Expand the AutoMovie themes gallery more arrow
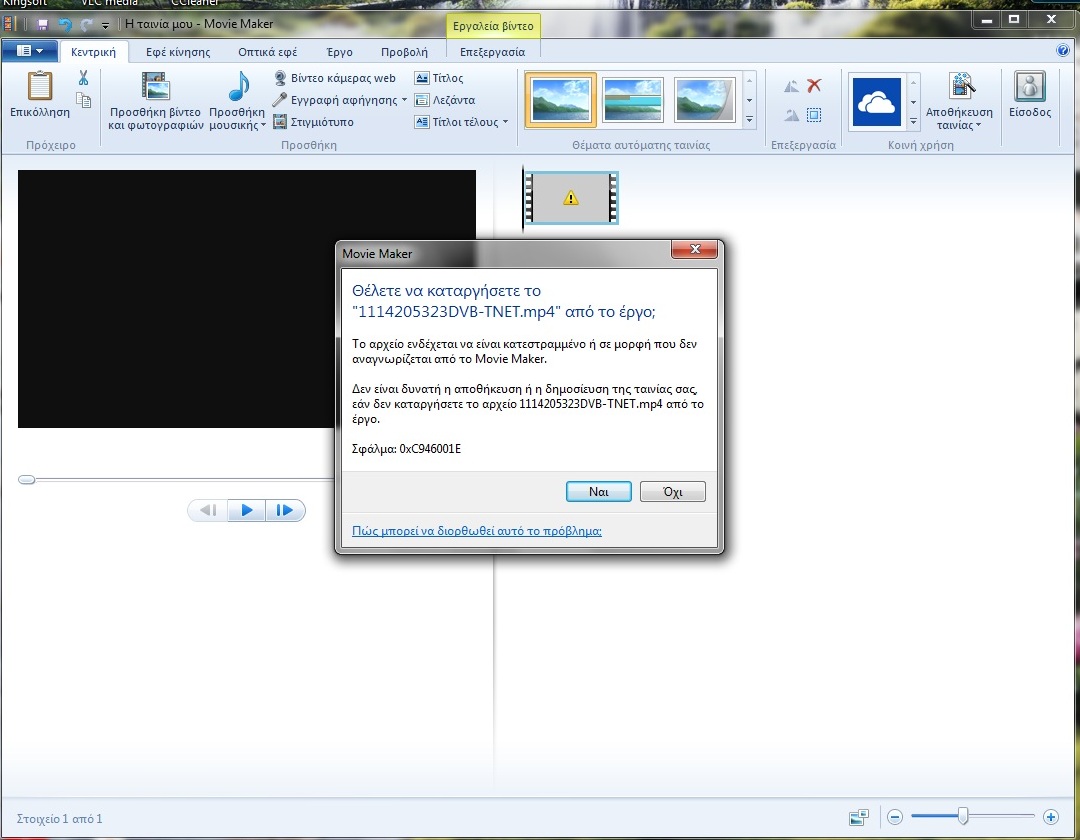Image resolution: width=1080 pixels, height=840 pixels. click(749, 120)
